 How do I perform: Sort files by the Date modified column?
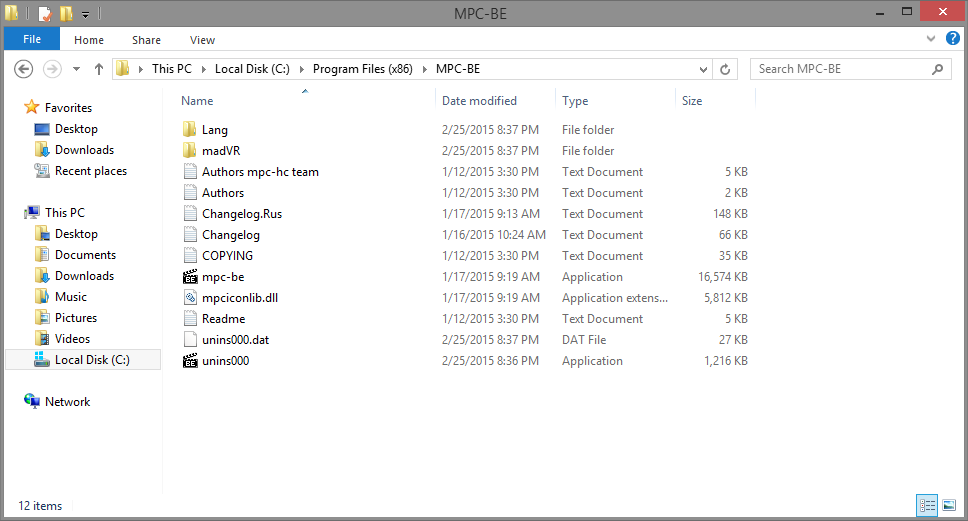click(x=479, y=101)
